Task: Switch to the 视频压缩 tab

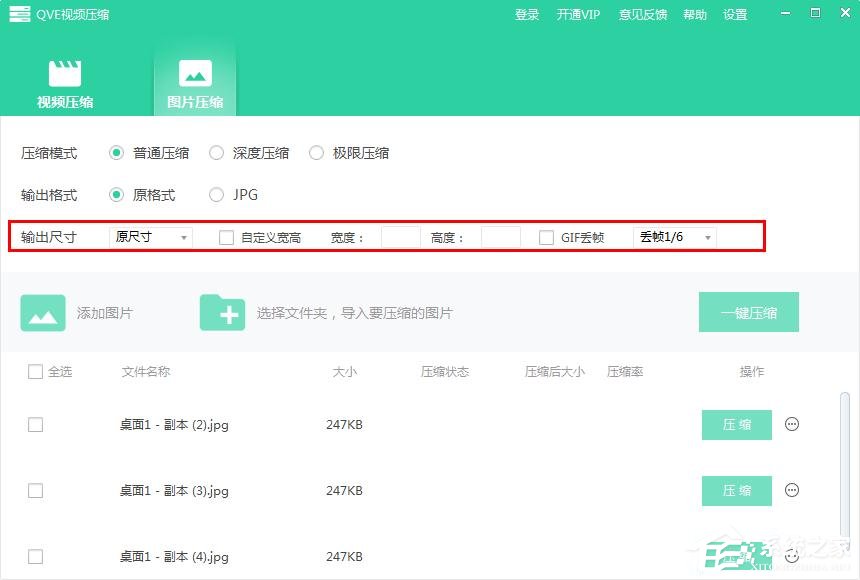Action: pyautogui.click(x=66, y=83)
